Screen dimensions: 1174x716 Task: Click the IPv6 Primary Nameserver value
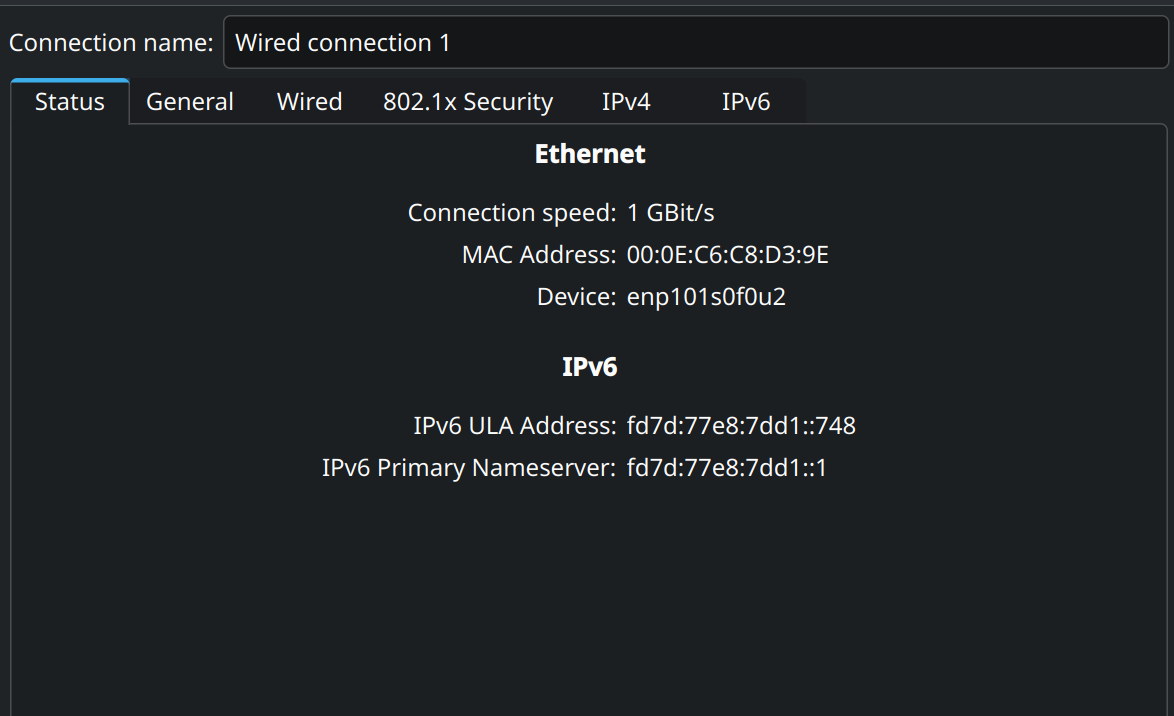pyautogui.click(x=726, y=467)
